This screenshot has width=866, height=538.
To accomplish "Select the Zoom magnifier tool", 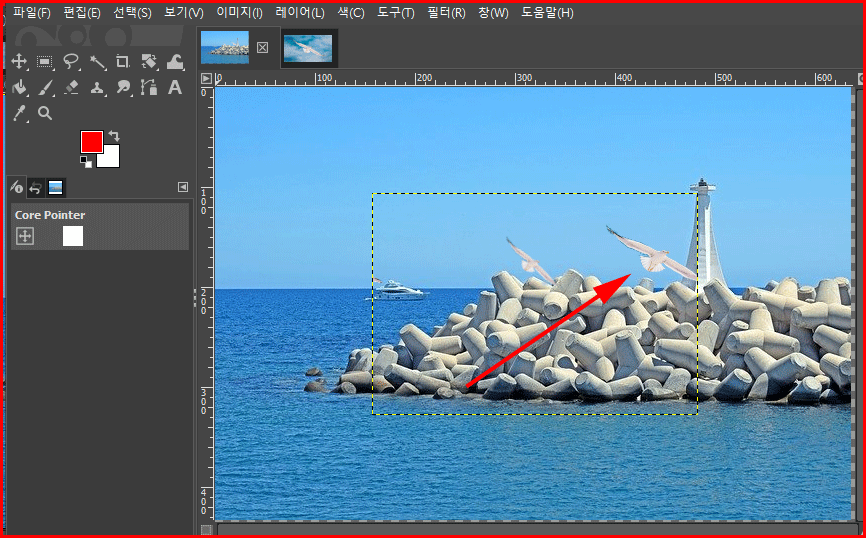I will (45, 113).
